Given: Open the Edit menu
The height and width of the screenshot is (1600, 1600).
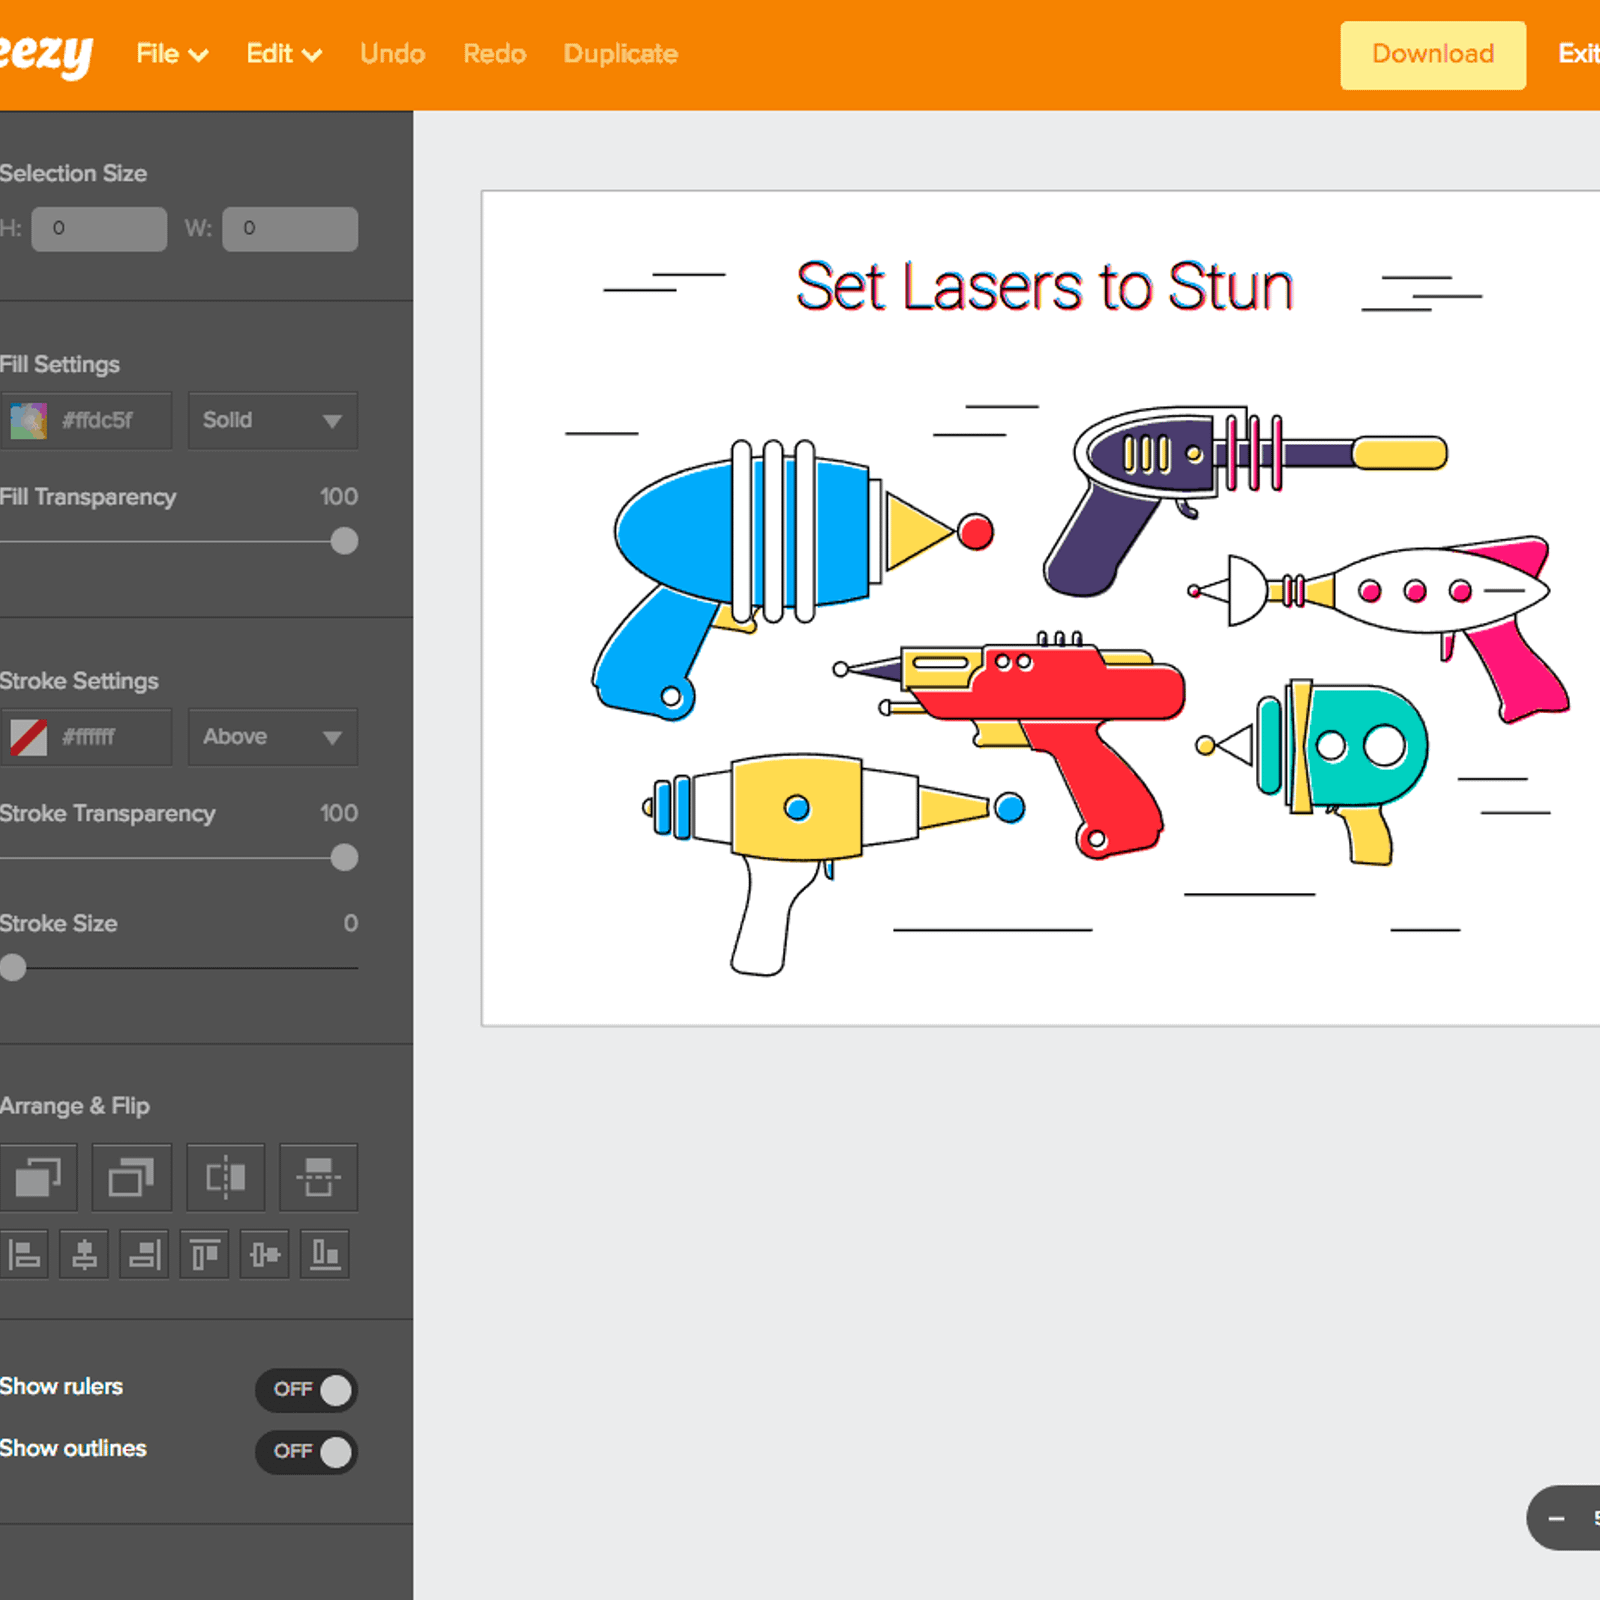Looking at the screenshot, I should [284, 54].
